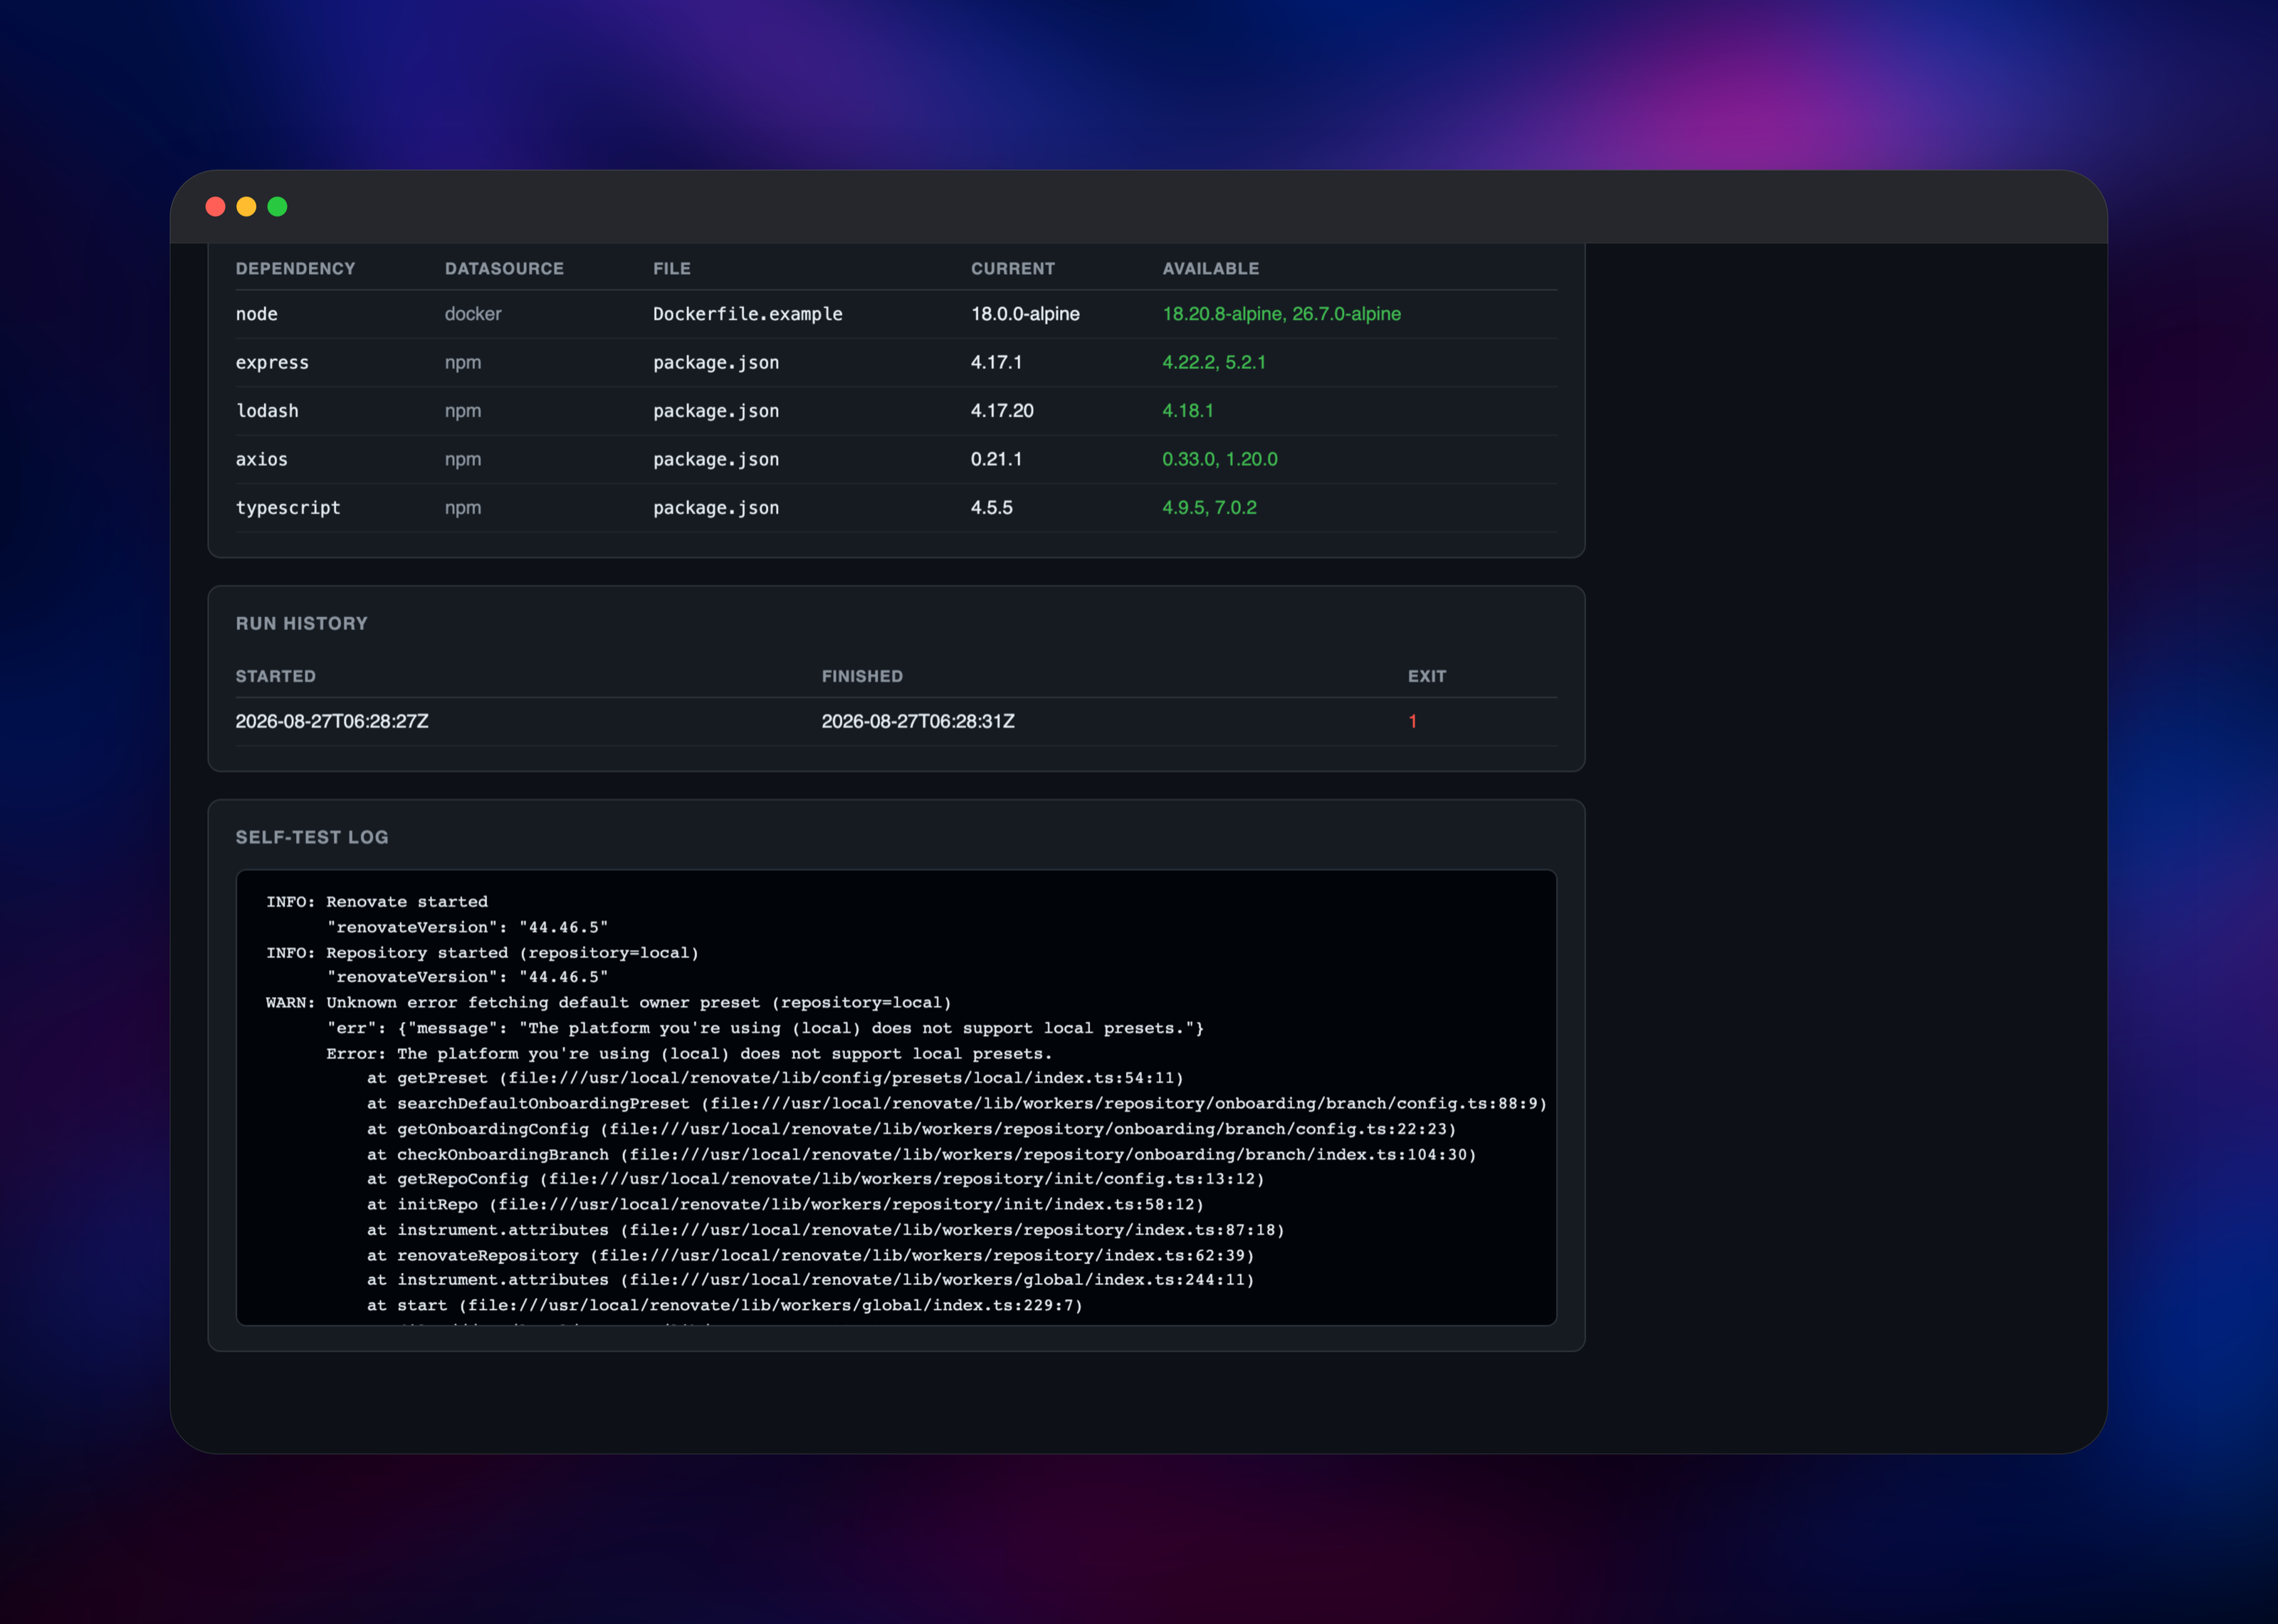Image resolution: width=2278 pixels, height=1624 pixels.
Task: Click the SELF-TEST LOG heading
Action: (x=312, y=838)
